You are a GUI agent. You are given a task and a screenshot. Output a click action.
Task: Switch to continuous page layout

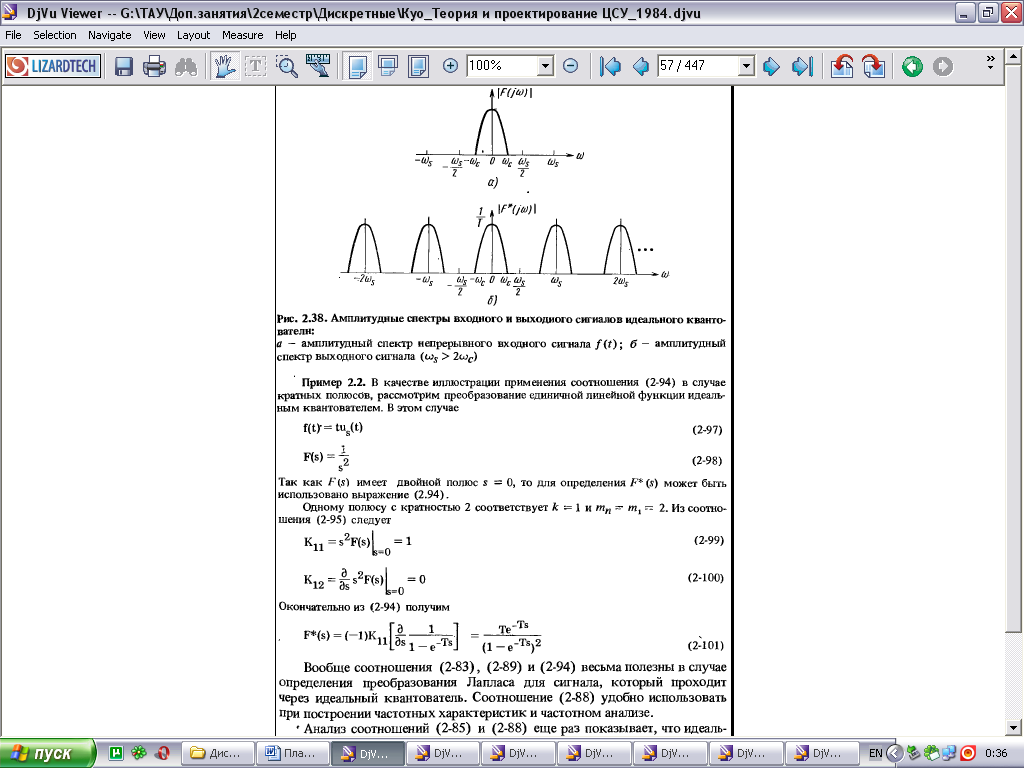[x=388, y=66]
